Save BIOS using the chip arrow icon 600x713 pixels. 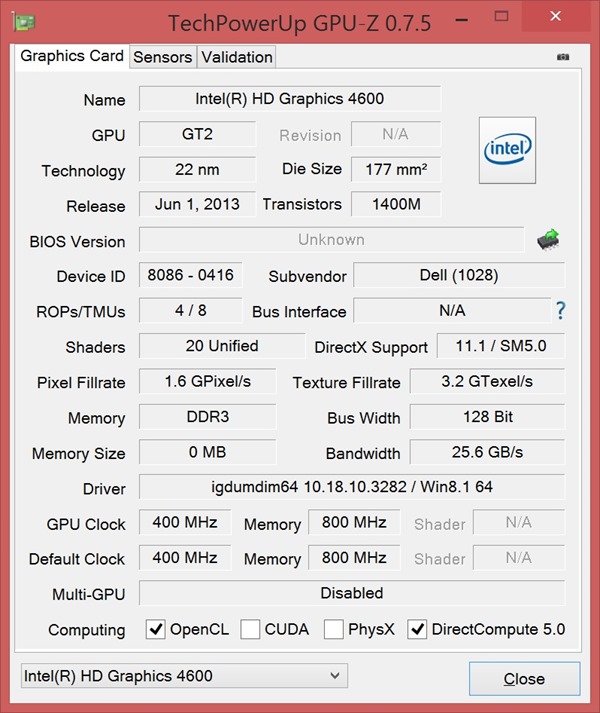tap(548, 239)
